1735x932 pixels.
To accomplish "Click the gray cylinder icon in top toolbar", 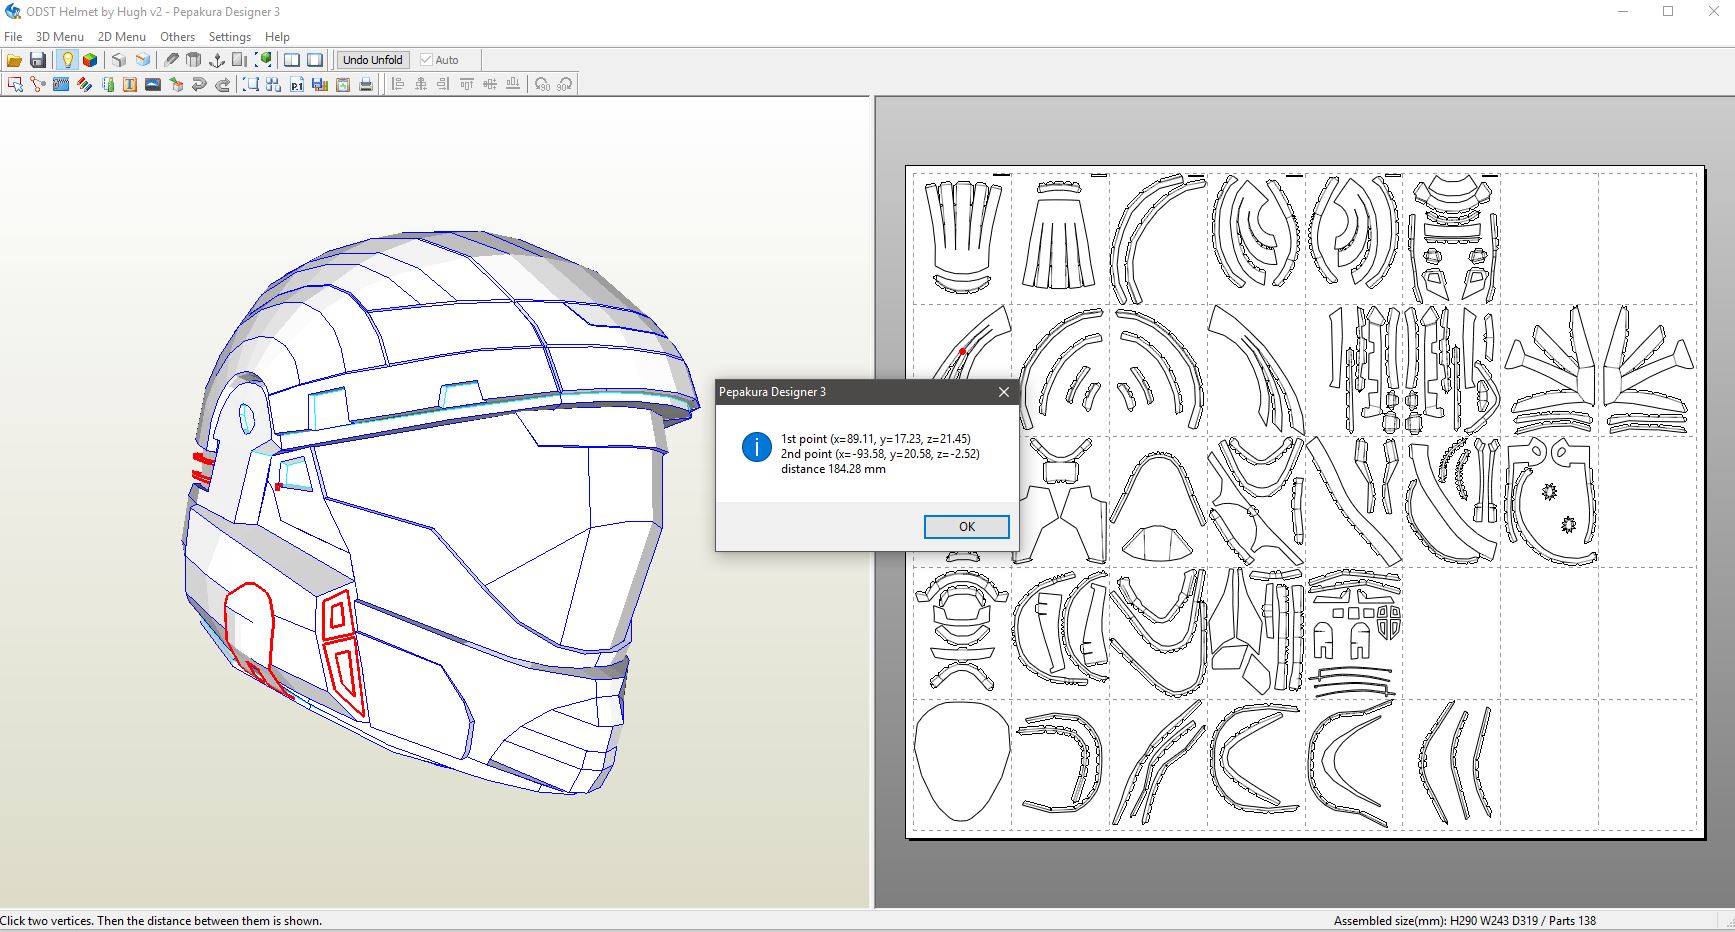I will (x=194, y=60).
